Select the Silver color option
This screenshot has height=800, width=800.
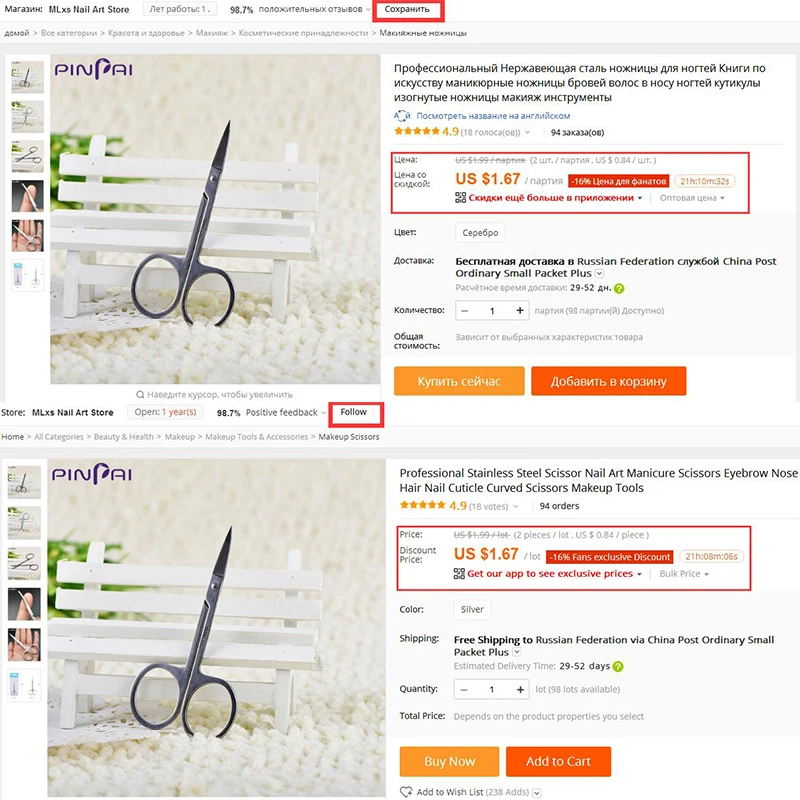click(472, 609)
